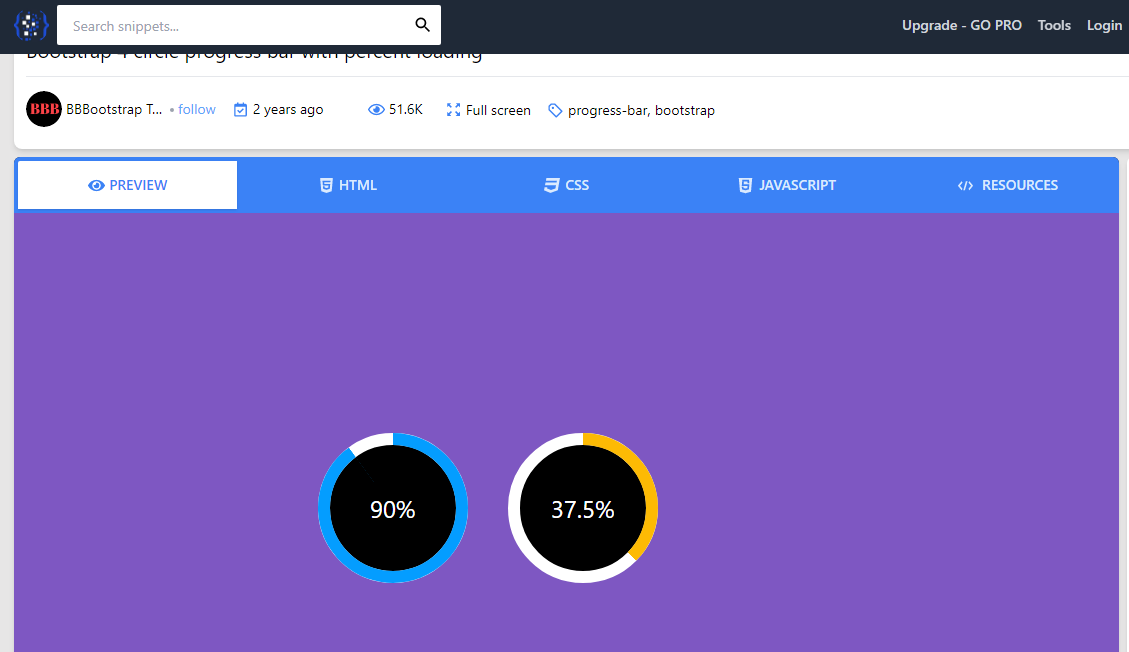Click the 90% circular progress bar

(x=392, y=508)
